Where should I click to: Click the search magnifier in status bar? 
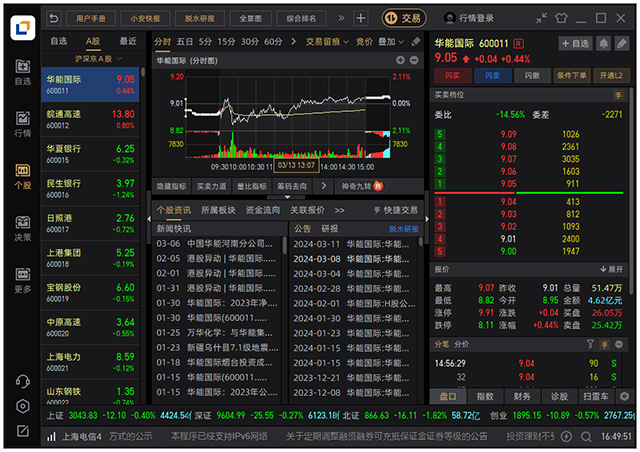[x=586, y=436]
